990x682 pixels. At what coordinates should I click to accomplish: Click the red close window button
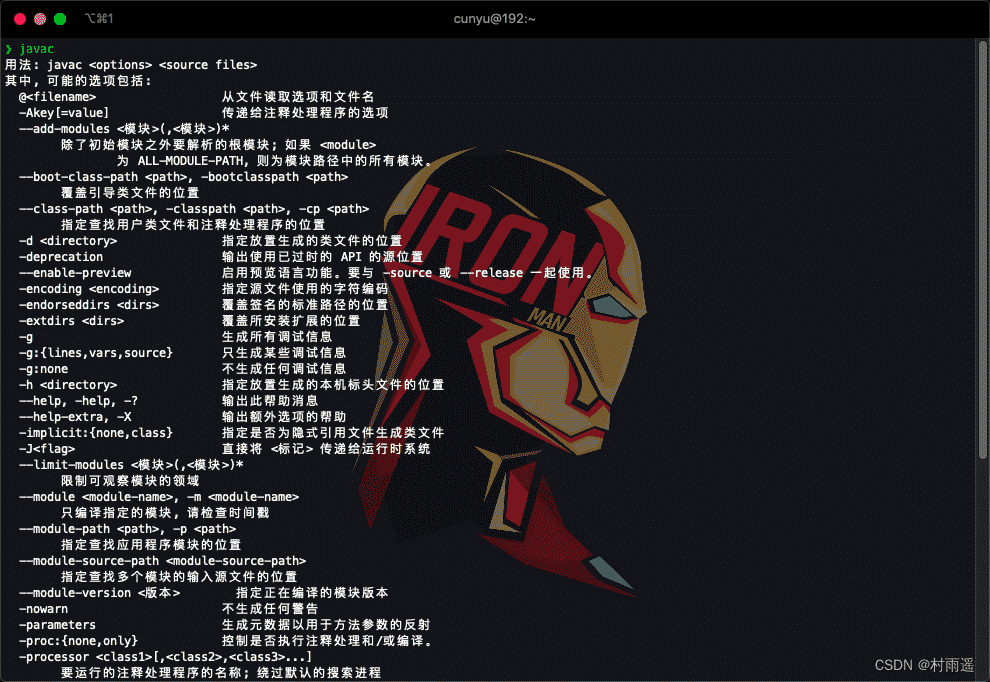pyautogui.click(x=20, y=19)
